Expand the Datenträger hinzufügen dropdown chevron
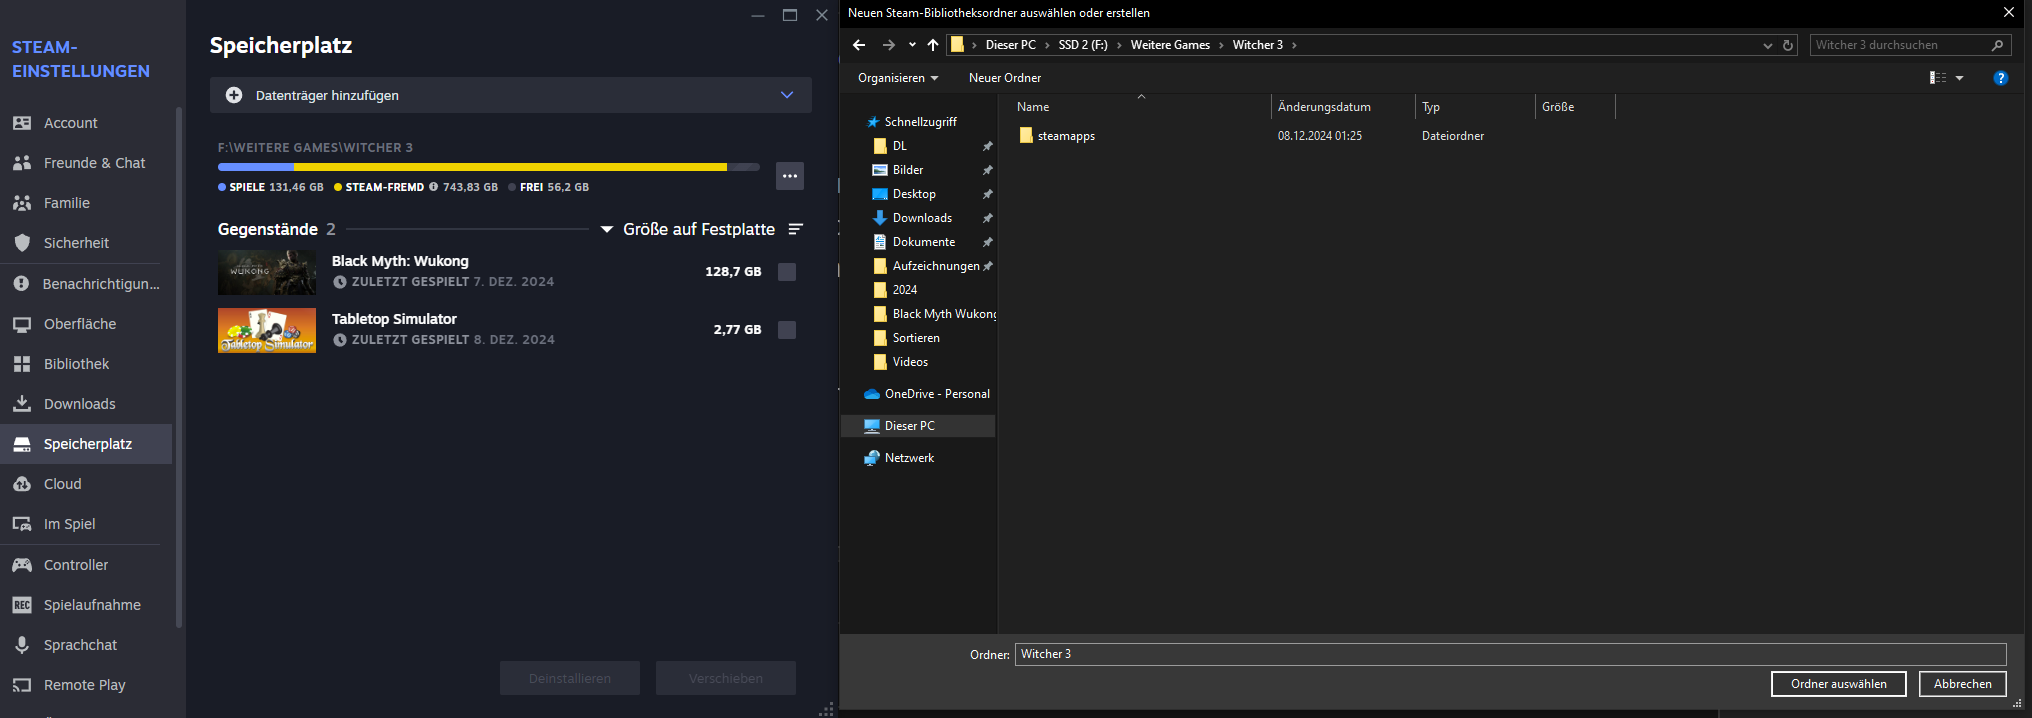The image size is (2032, 718). click(x=787, y=95)
